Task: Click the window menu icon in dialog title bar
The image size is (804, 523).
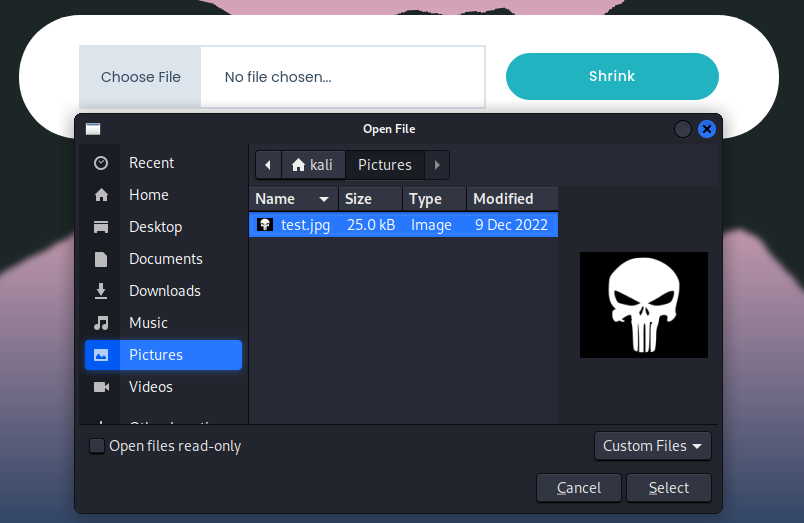Action: [93, 129]
